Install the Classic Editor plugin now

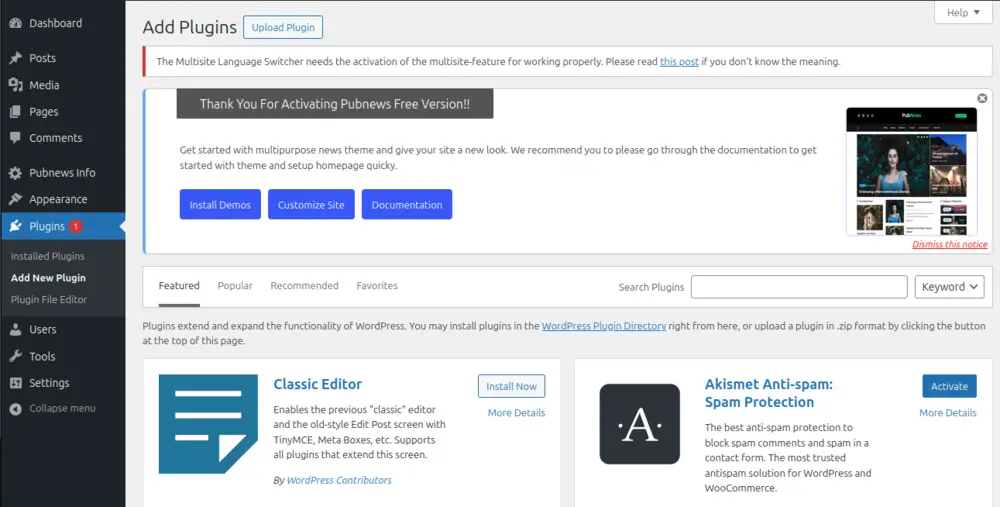point(511,386)
